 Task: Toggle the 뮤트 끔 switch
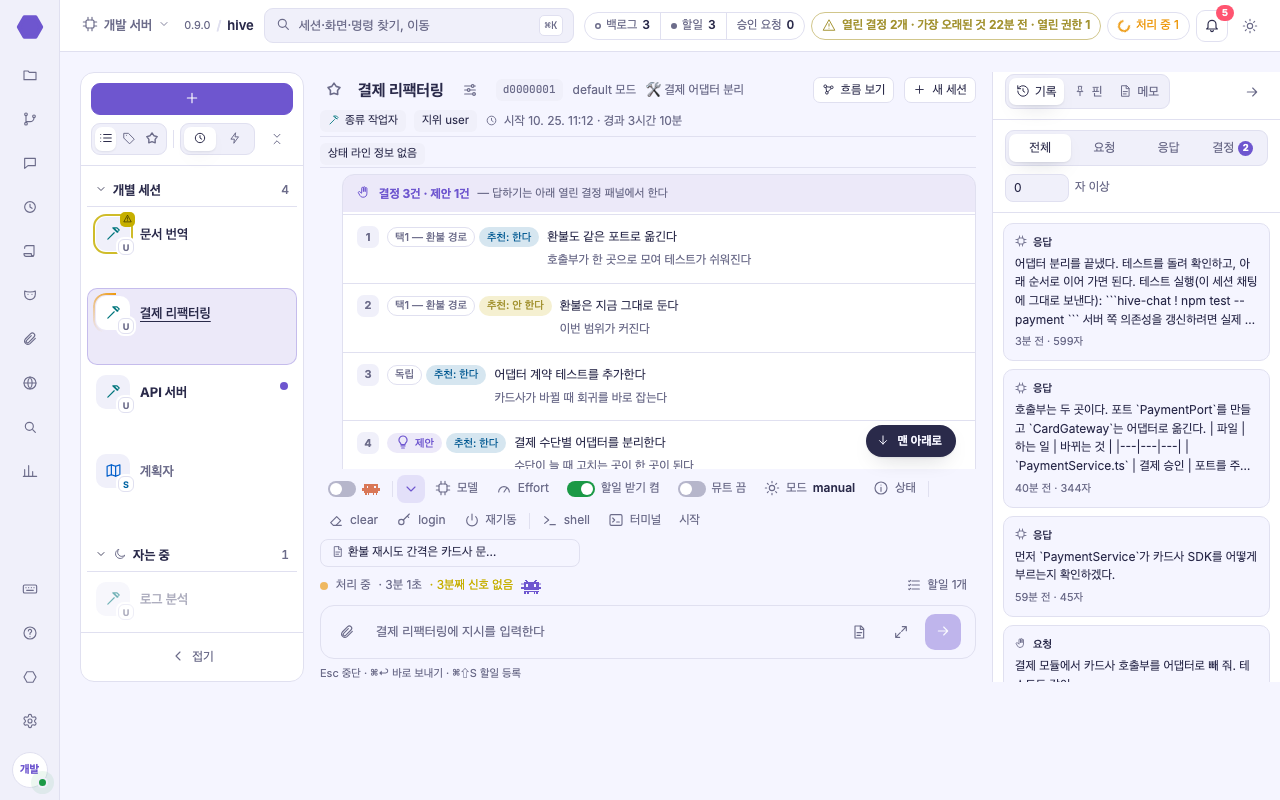[692, 489]
